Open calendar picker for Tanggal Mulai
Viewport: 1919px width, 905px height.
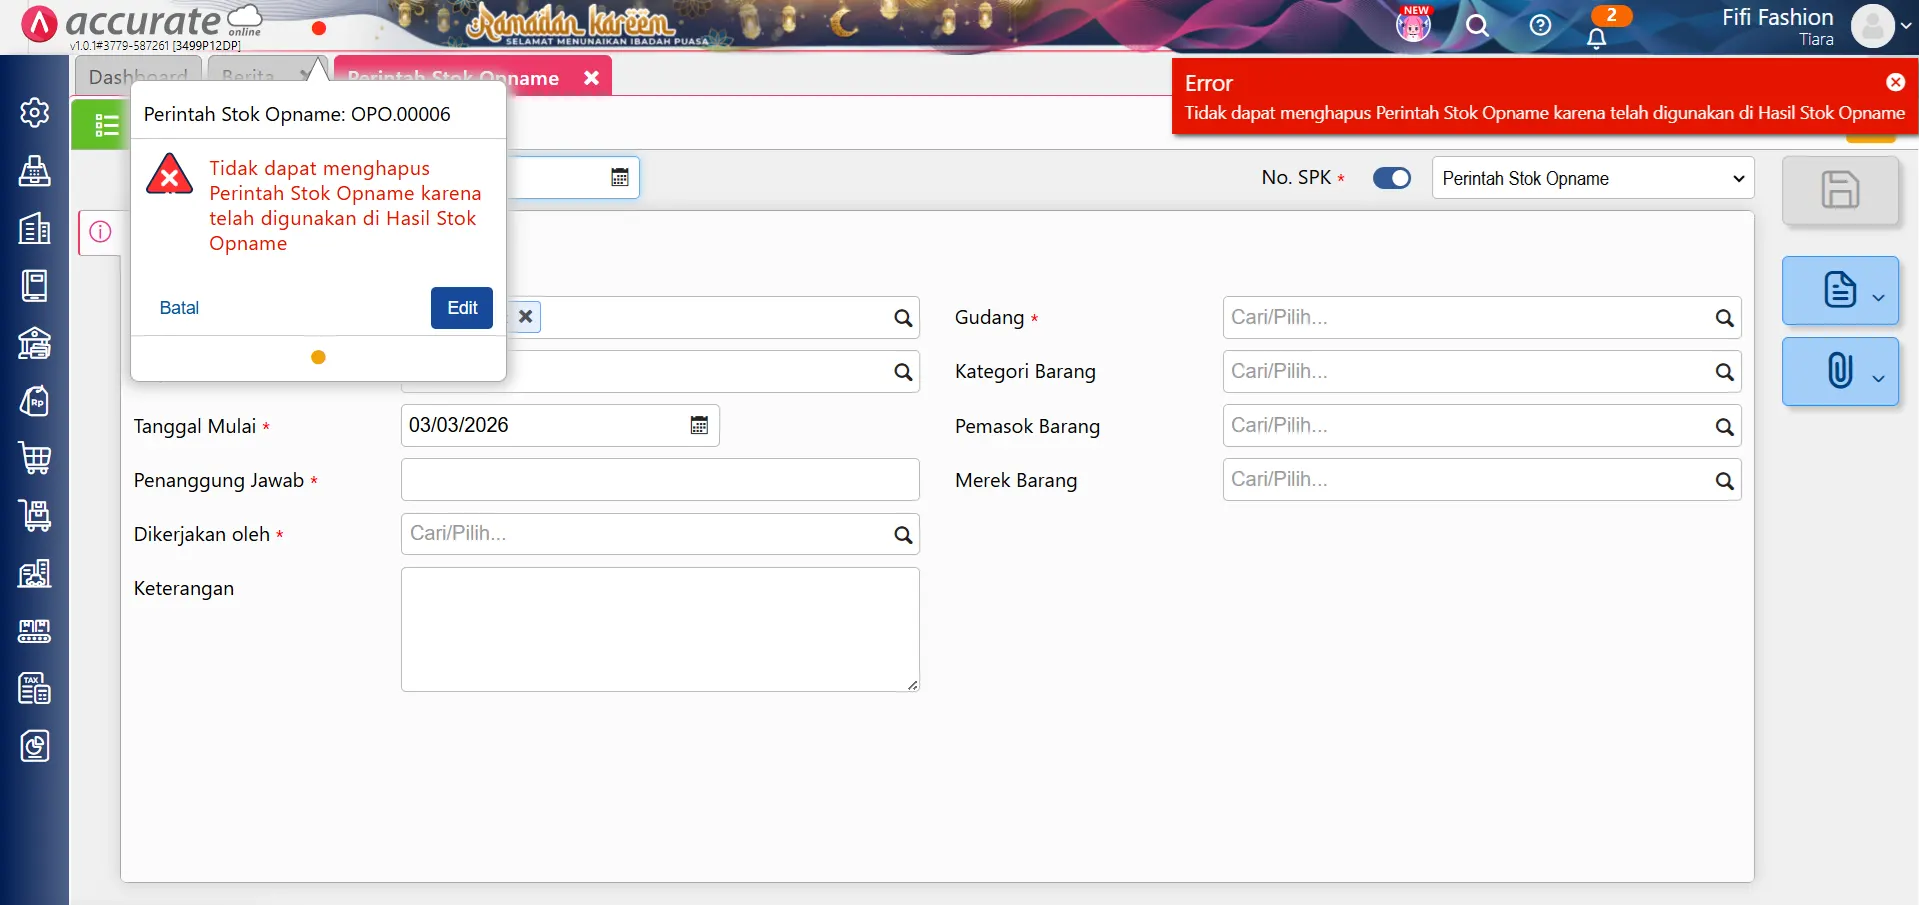699,425
